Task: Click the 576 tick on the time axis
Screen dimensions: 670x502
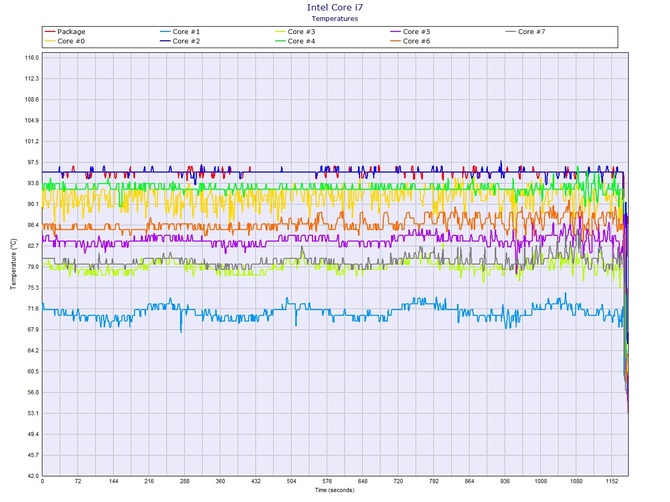Action: (327, 481)
